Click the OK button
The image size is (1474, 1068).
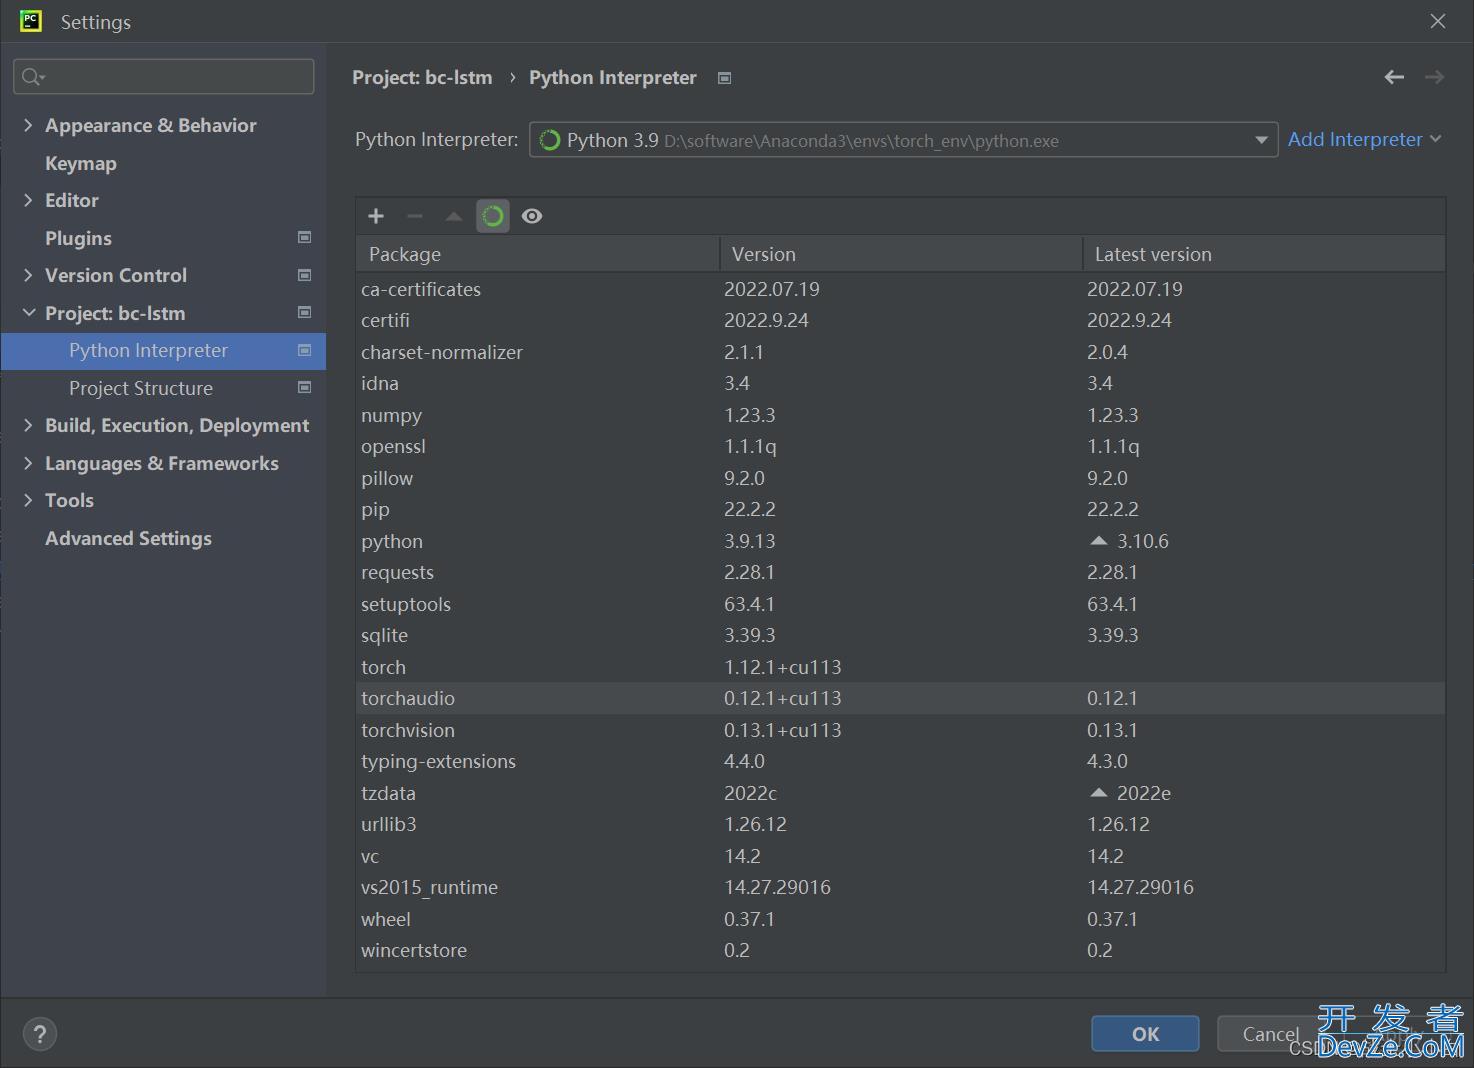(1145, 1034)
